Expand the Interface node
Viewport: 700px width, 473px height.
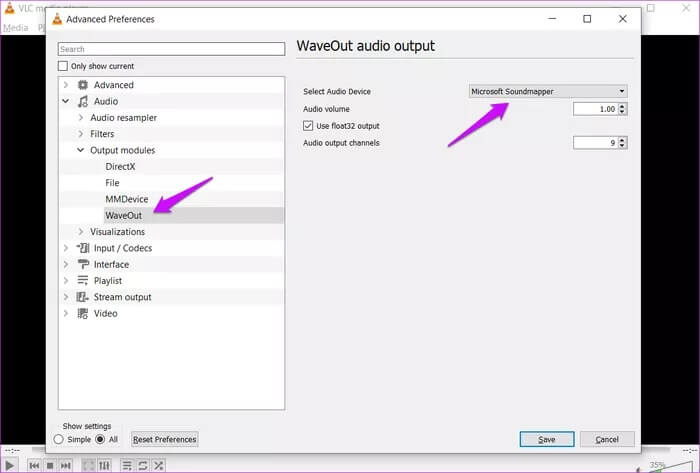point(66,264)
